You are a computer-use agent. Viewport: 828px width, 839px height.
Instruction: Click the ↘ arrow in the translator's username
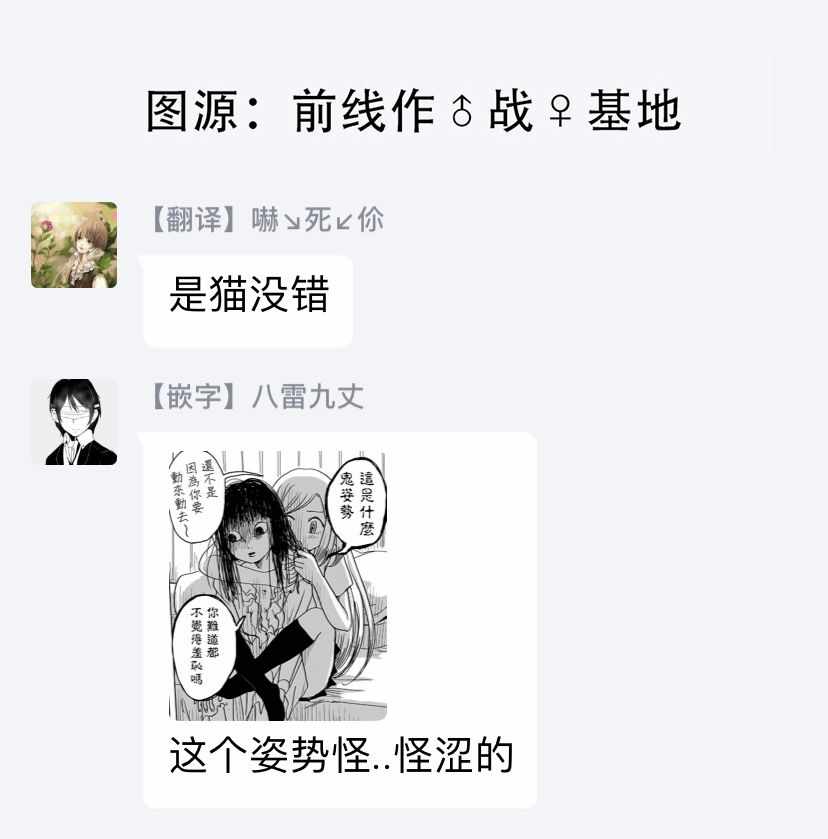point(292,220)
